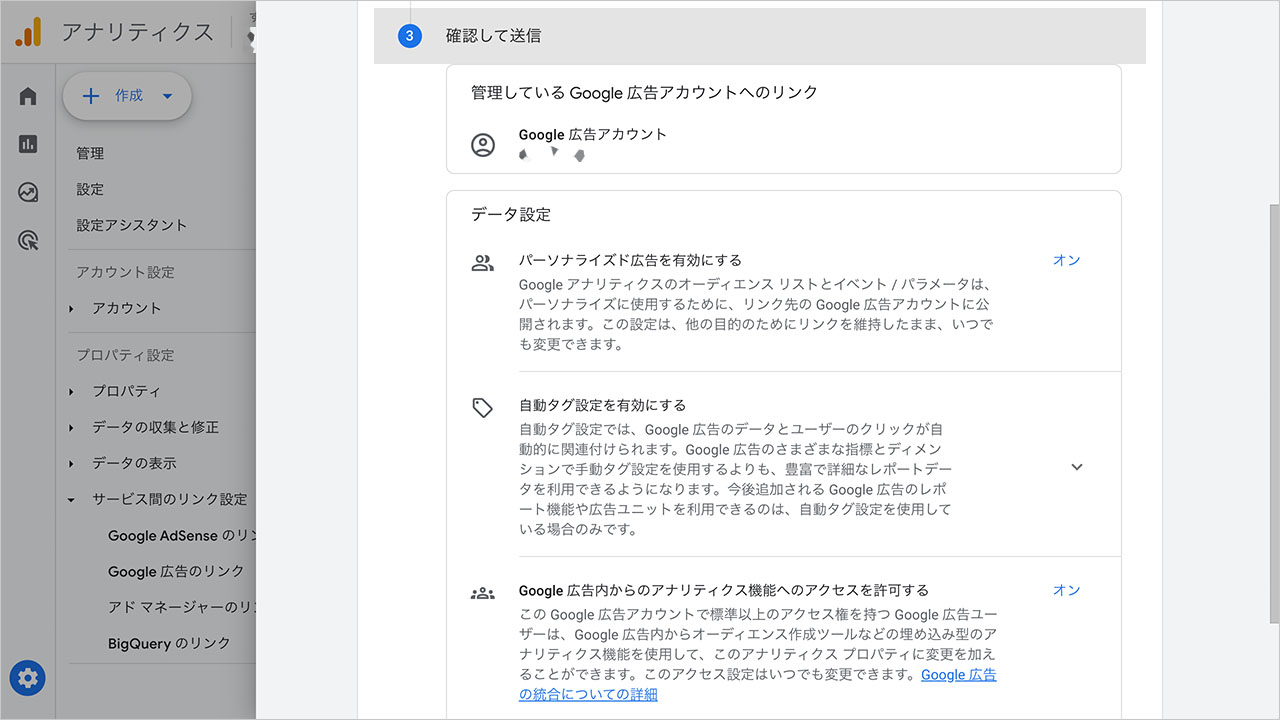Click the step 3 確認して送信 badge
The image size is (1280, 720).
tap(409, 35)
